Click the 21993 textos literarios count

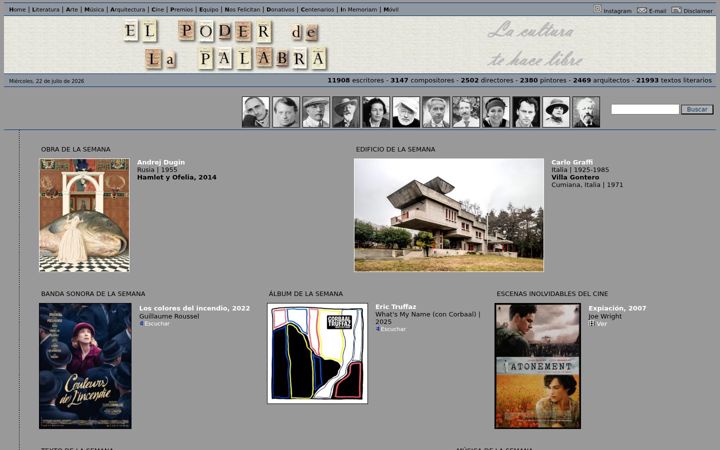674,80
